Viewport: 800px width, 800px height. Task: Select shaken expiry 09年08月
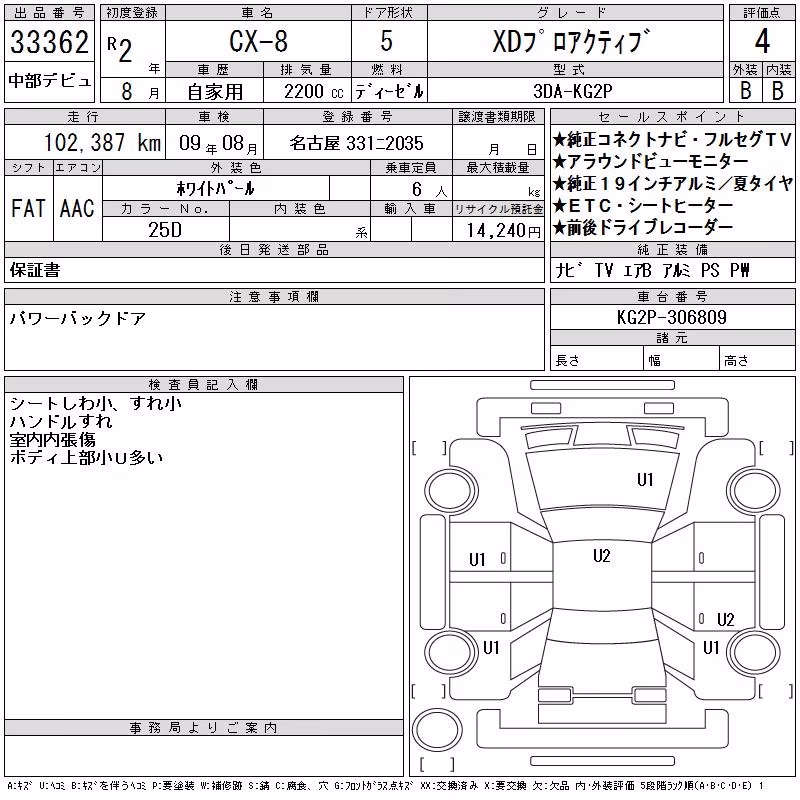218,143
